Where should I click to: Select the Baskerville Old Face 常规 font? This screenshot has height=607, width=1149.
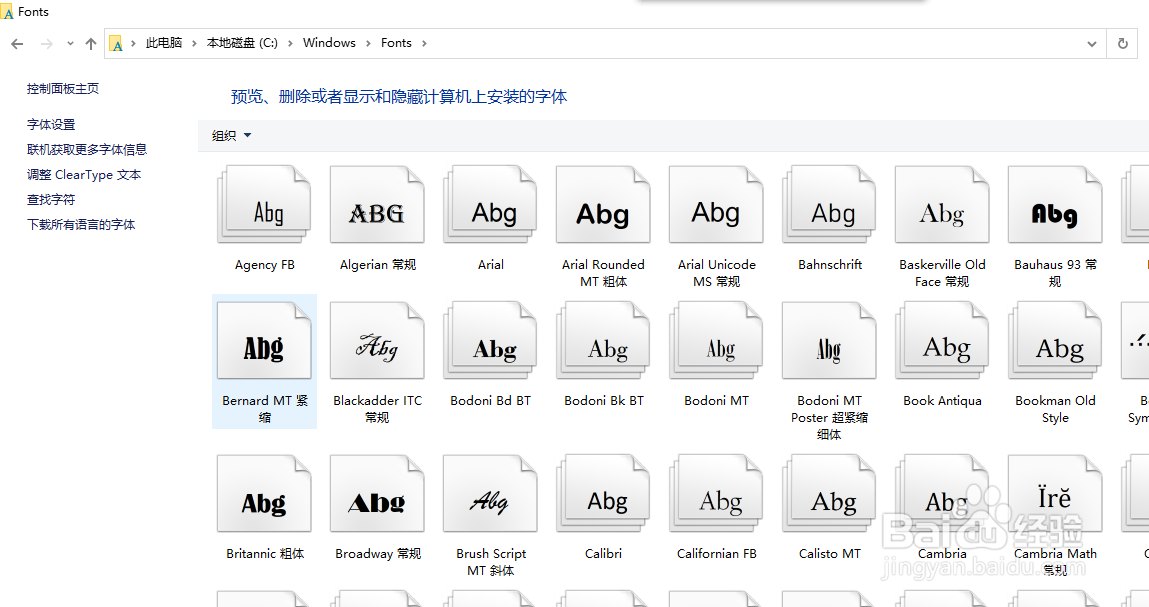[x=942, y=205]
